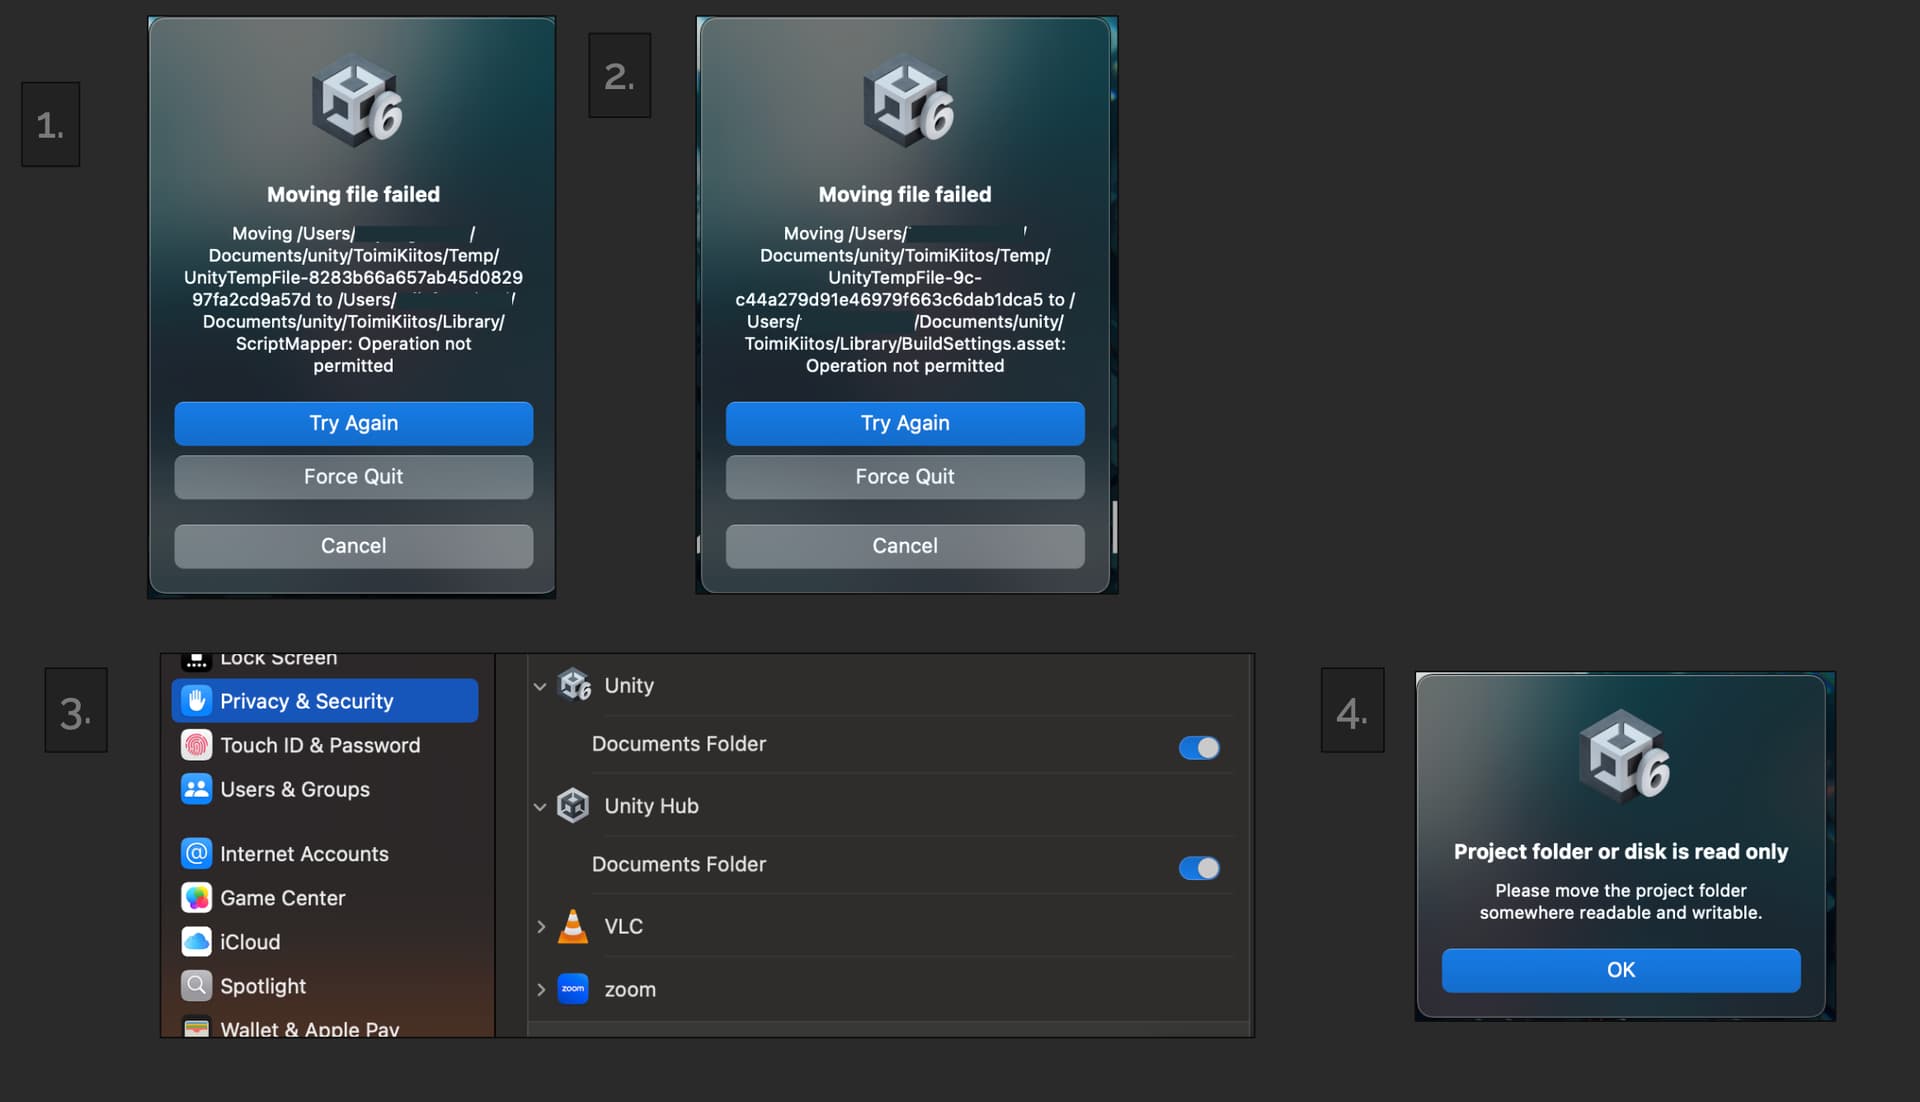This screenshot has height=1102, width=1920.
Task: Click the Game Center icon
Action: point(197,898)
